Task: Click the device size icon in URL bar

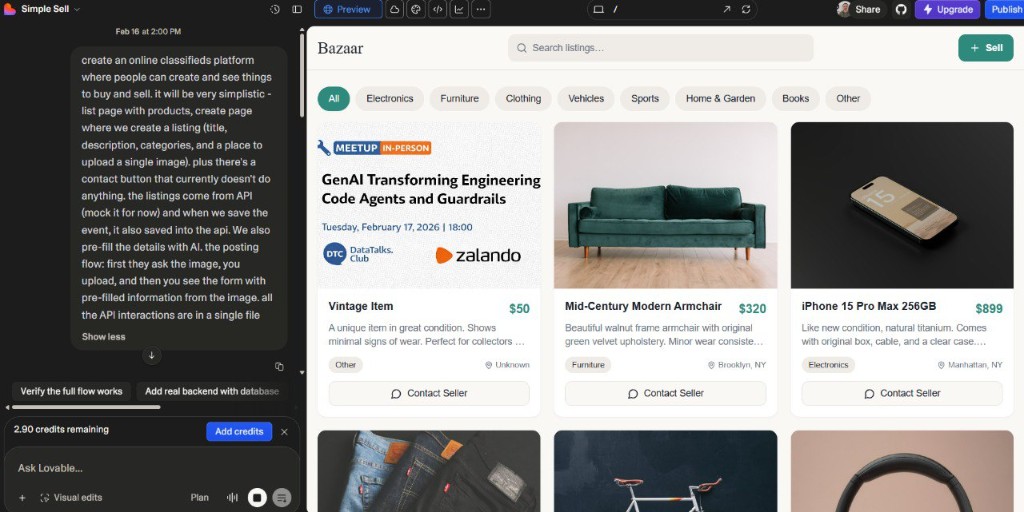Action: point(598,10)
